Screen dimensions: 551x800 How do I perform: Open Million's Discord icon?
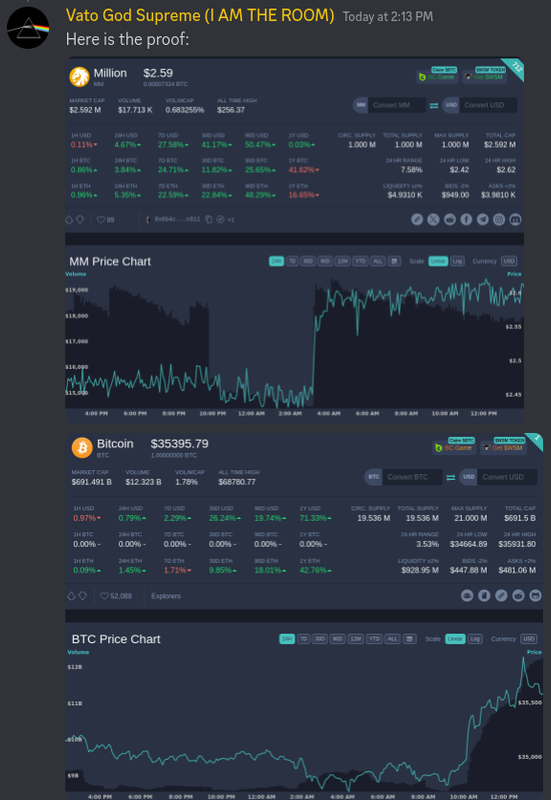[515, 219]
